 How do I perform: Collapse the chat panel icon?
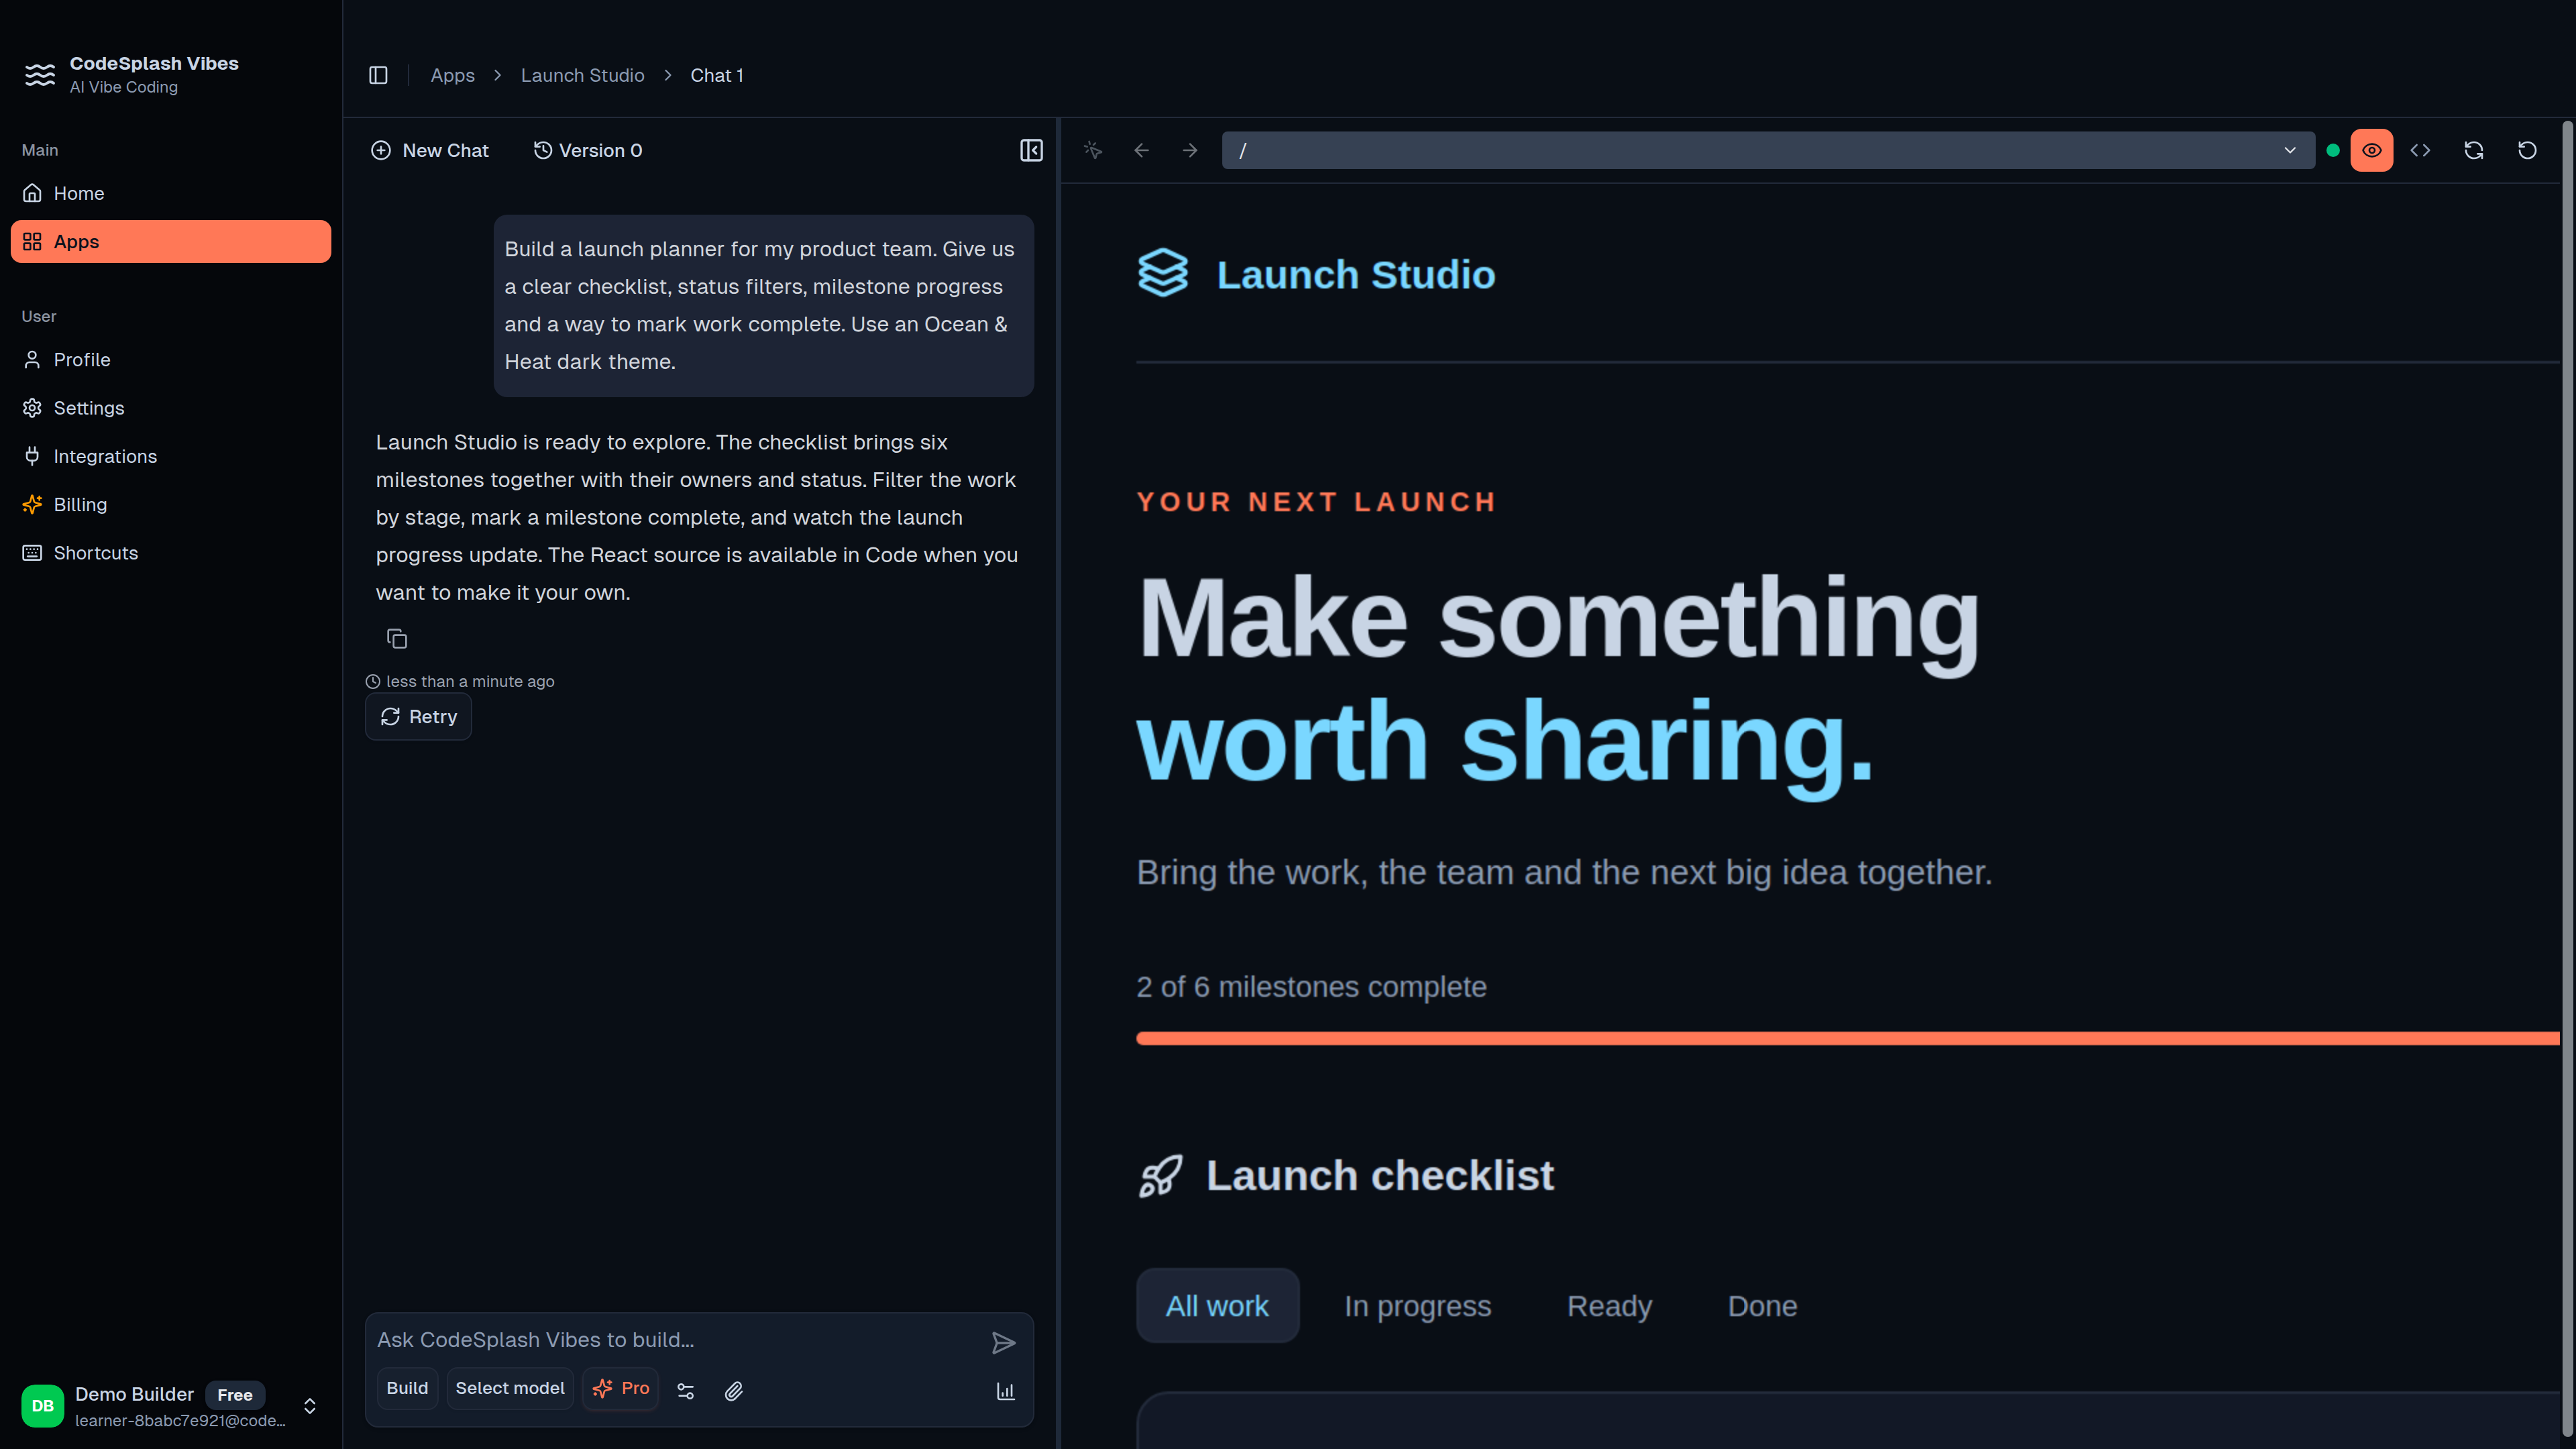pyautogui.click(x=1031, y=150)
